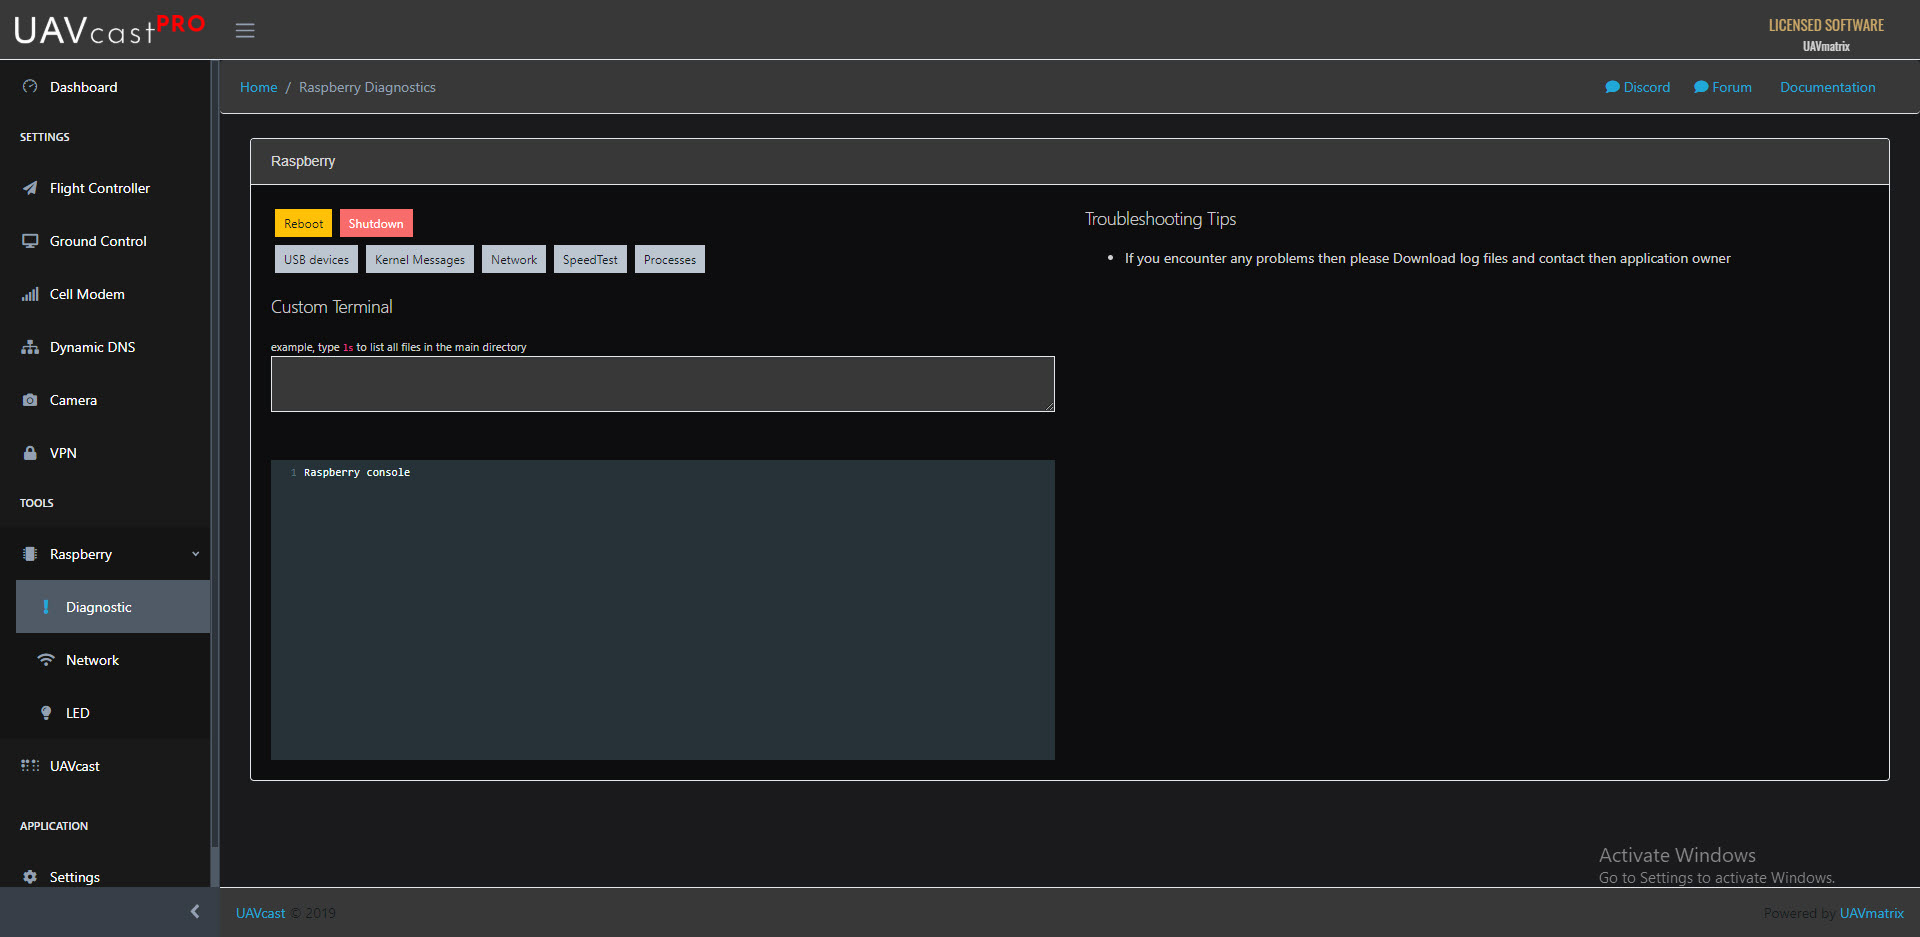This screenshot has width=1920, height=937.
Task: Select LED under Raspberry
Action: pyautogui.click(x=113, y=713)
